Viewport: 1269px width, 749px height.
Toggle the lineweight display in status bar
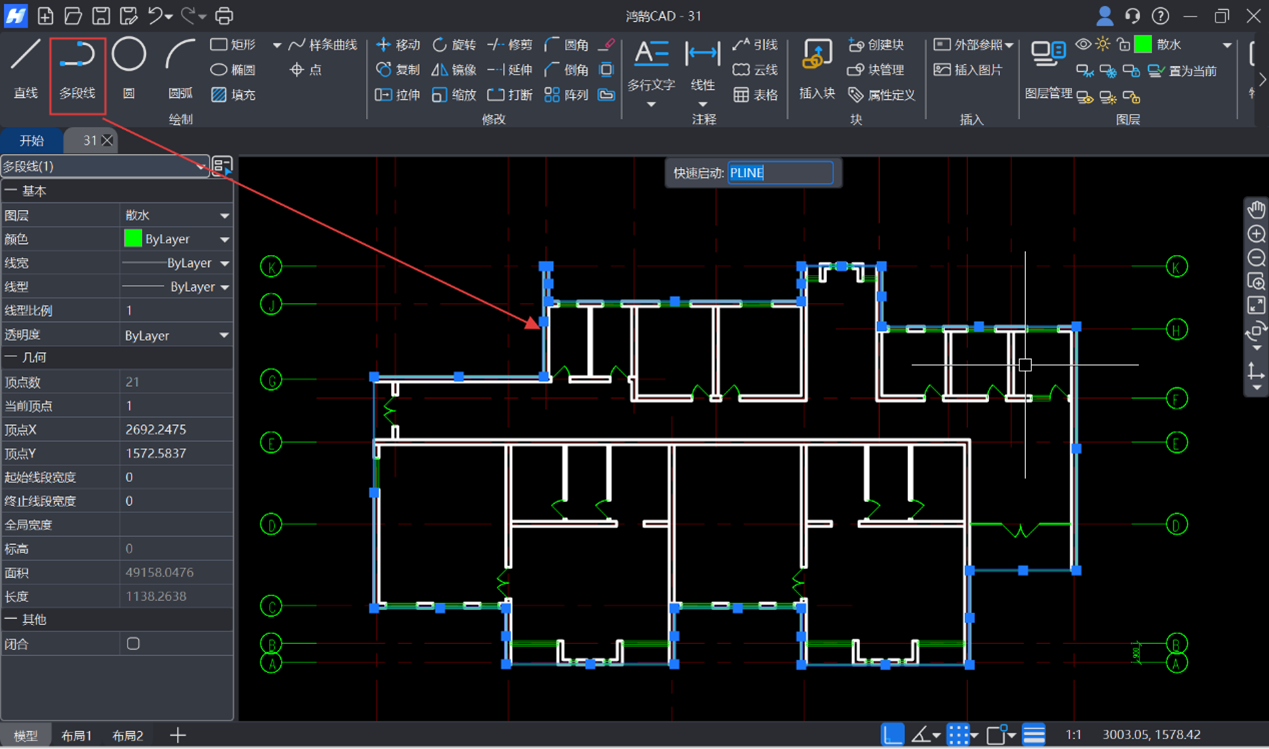coord(1033,735)
